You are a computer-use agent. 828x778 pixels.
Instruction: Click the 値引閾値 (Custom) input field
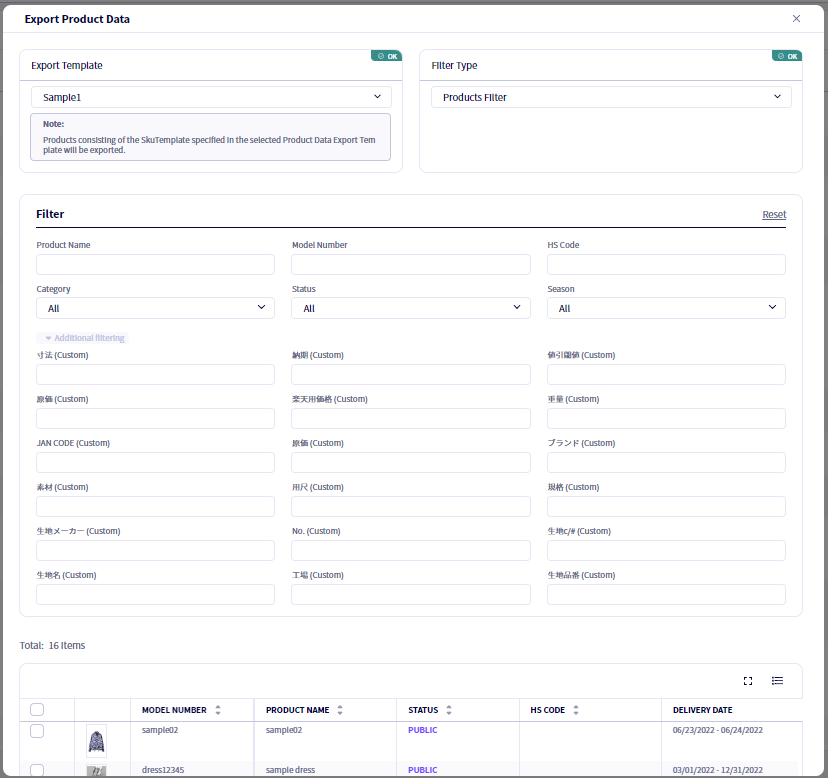tap(666, 374)
